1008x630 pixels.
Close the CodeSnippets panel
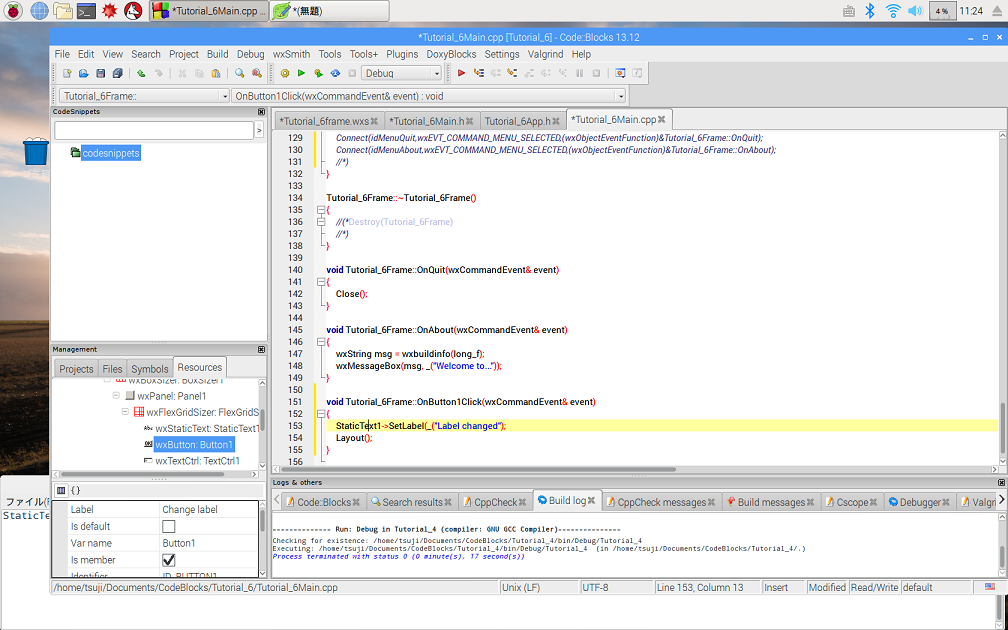click(x=261, y=112)
